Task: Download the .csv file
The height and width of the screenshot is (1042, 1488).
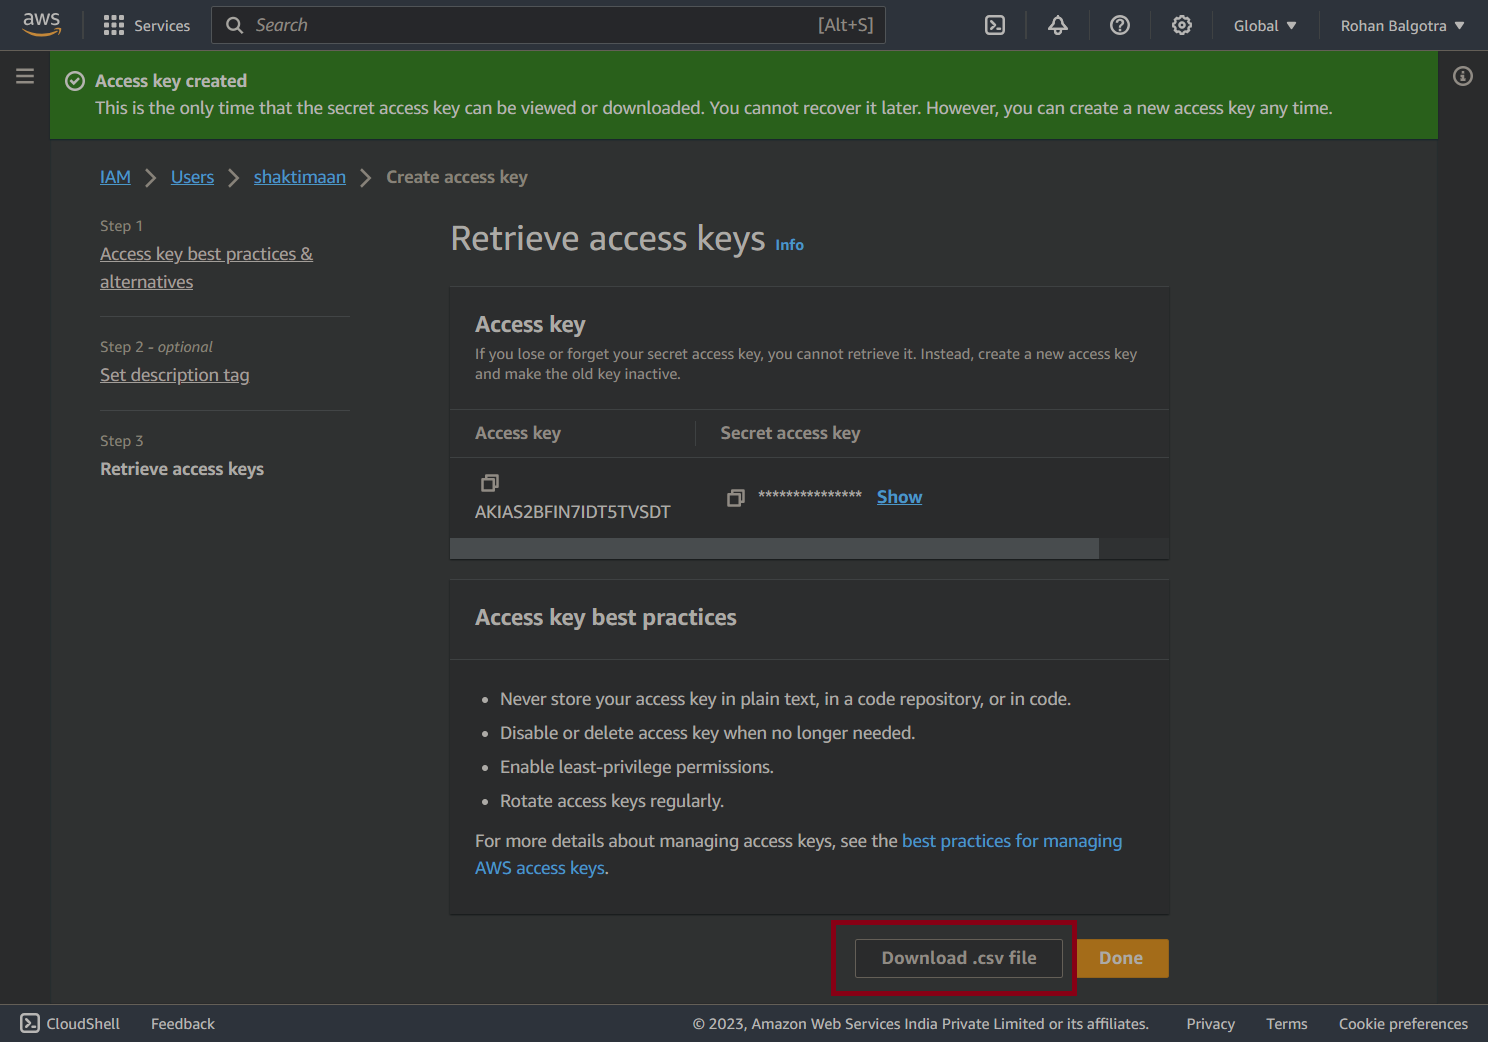Action: pyautogui.click(x=959, y=958)
